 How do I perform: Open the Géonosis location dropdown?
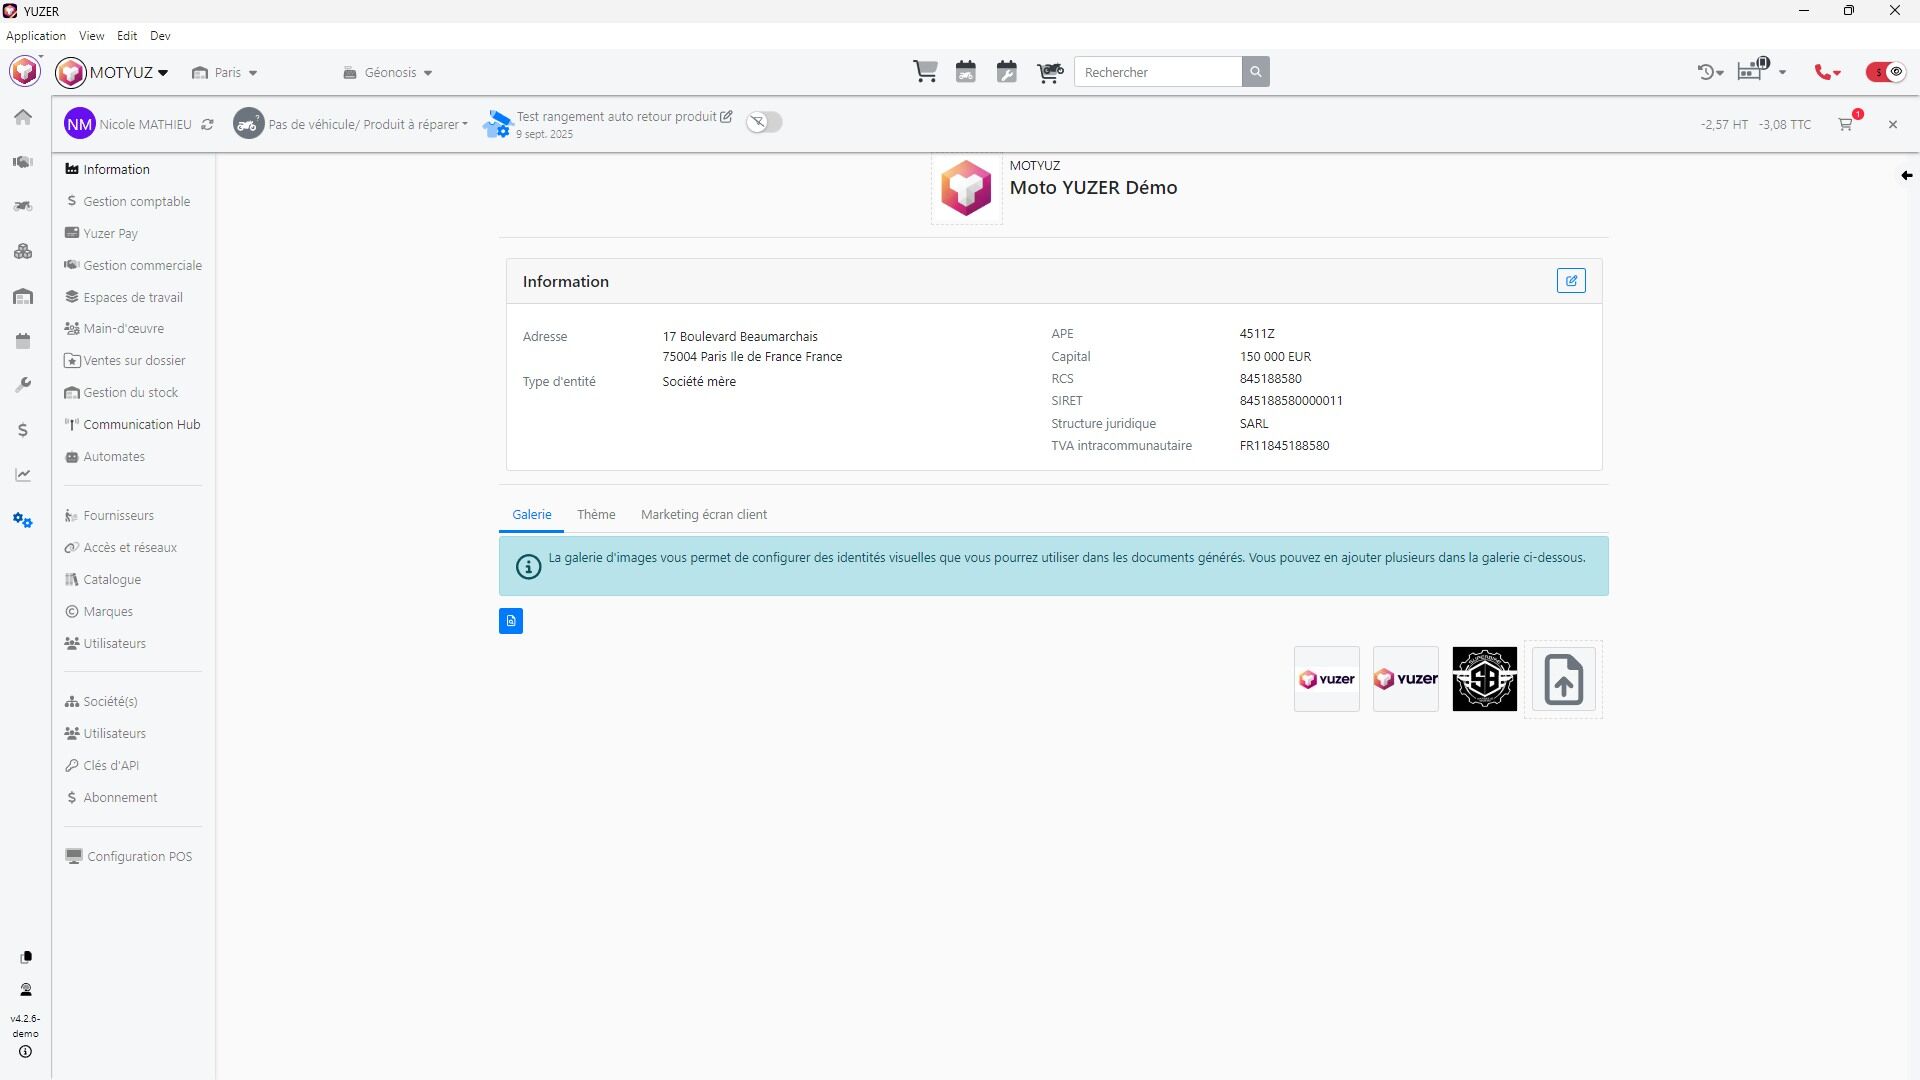(388, 73)
